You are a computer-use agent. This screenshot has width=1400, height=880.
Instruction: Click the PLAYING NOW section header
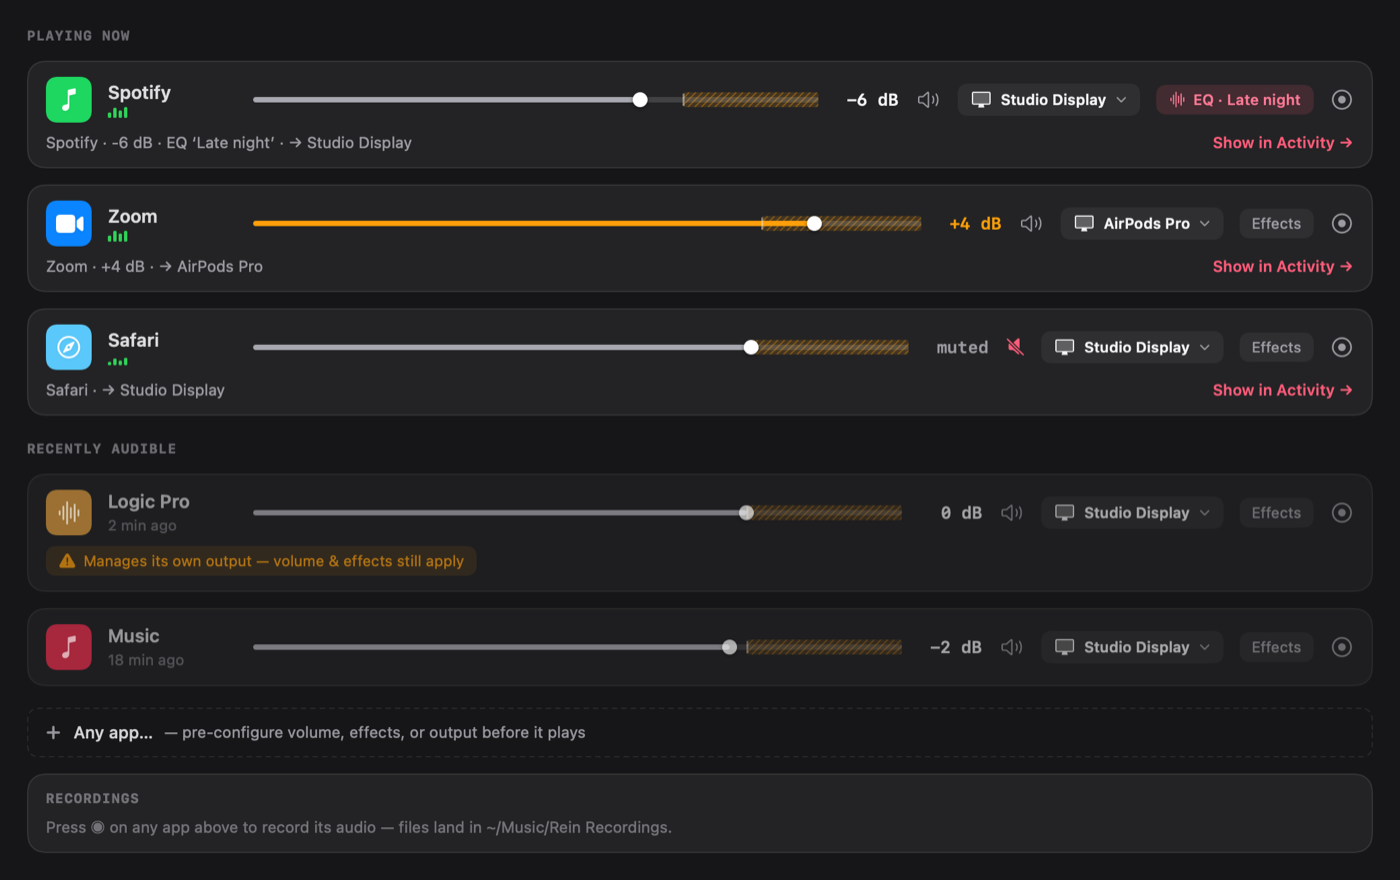tap(78, 36)
